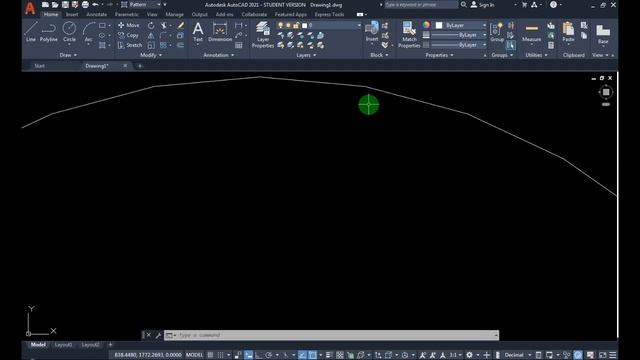Image resolution: width=640 pixels, height=360 pixels.
Task: Open the Start file tab
Action: (x=40, y=66)
